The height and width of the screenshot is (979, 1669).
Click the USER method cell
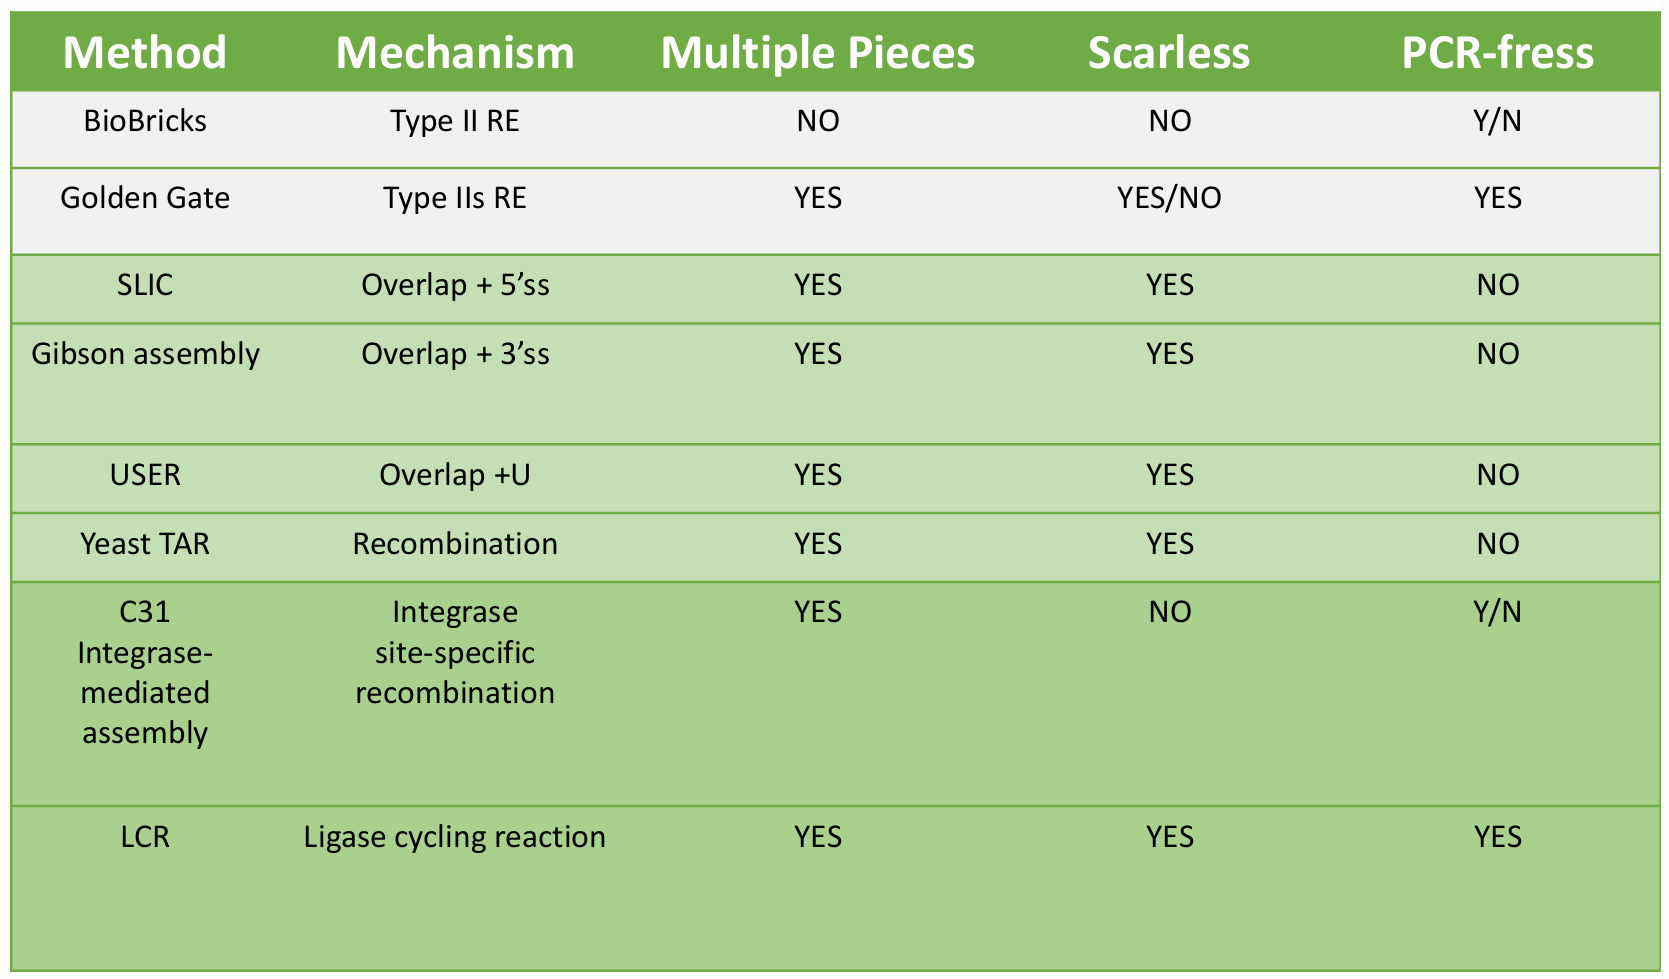[145, 474]
